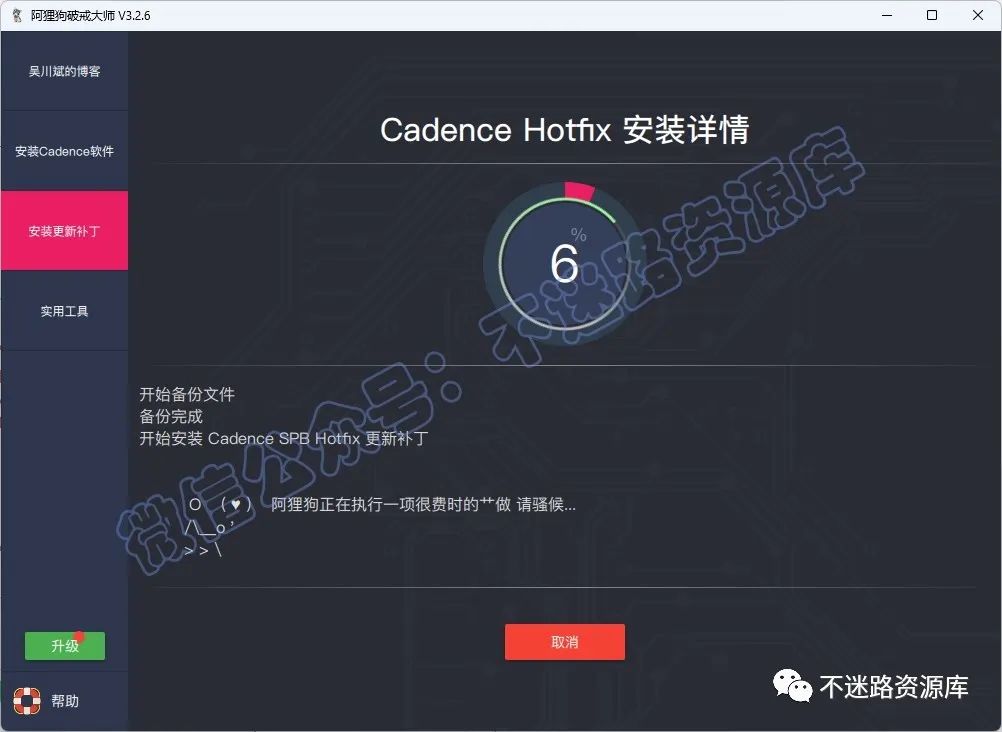
Task: Minimize the application window
Action: tap(887, 15)
